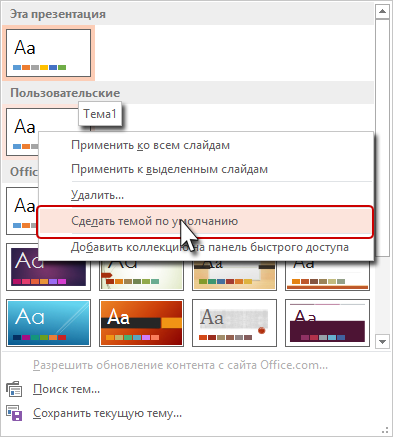Click the purple save theme icon
Viewport: 393px width, 437px height.
point(14,413)
